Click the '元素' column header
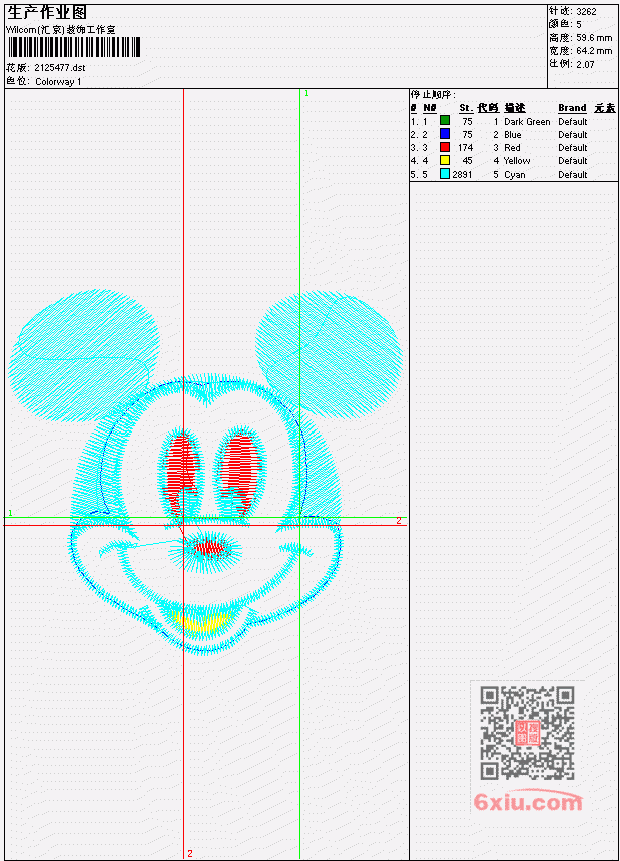Viewport: 620px width, 861px height. pyautogui.click(x=605, y=108)
